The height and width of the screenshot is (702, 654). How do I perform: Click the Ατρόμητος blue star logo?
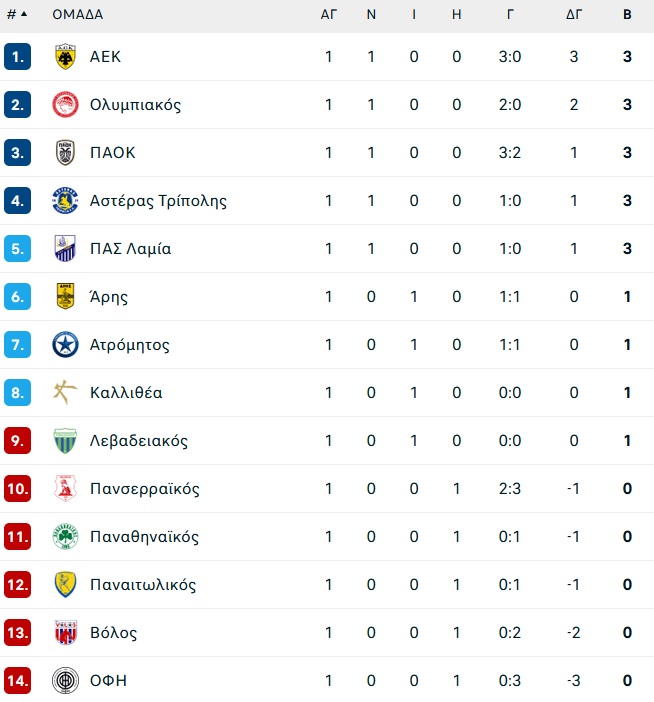[65, 345]
